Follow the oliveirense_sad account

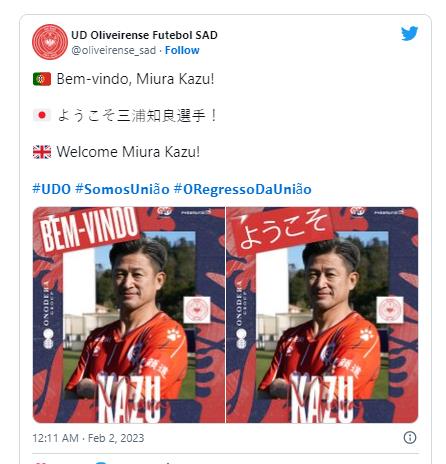pyautogui.click(x=182, y=50)
